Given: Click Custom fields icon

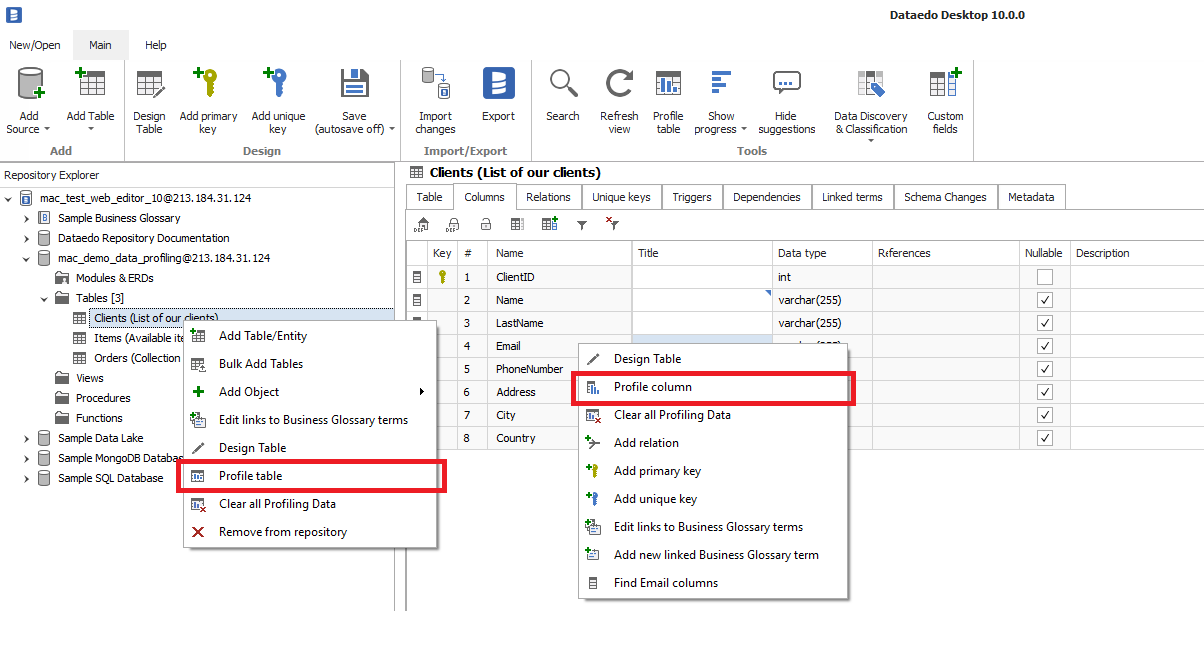Looking at the screenshot, I should coord(944,85).
